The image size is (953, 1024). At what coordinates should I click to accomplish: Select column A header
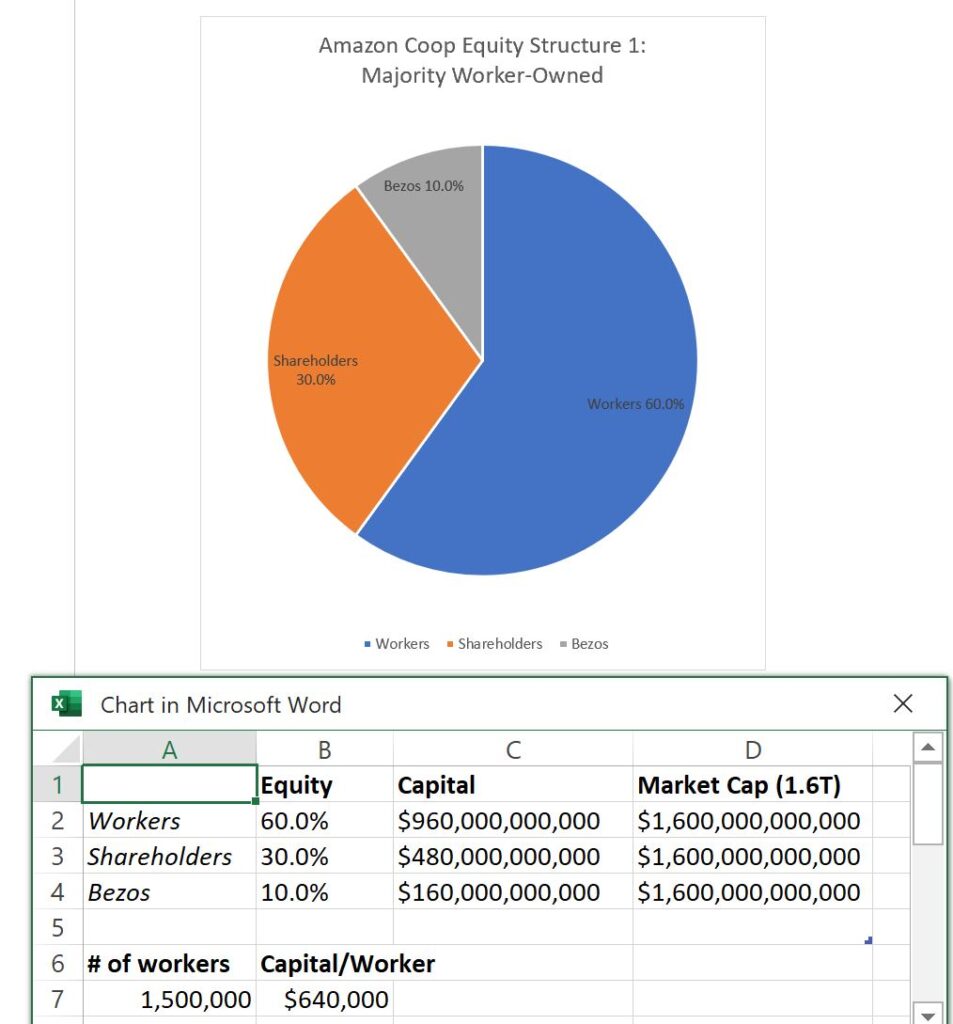[x=169, y=749]
